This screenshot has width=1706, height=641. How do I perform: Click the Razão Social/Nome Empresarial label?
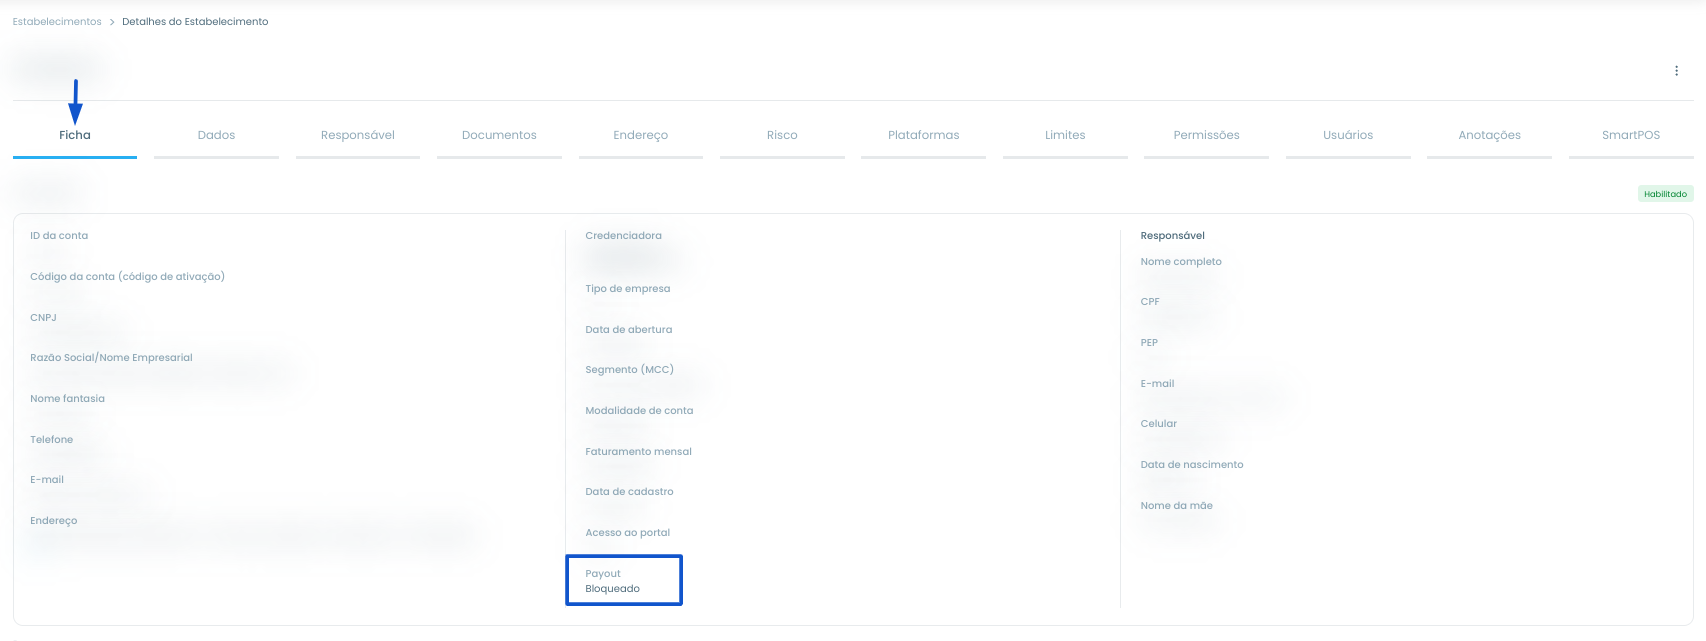pyautogui.click(x=111, y=358)
